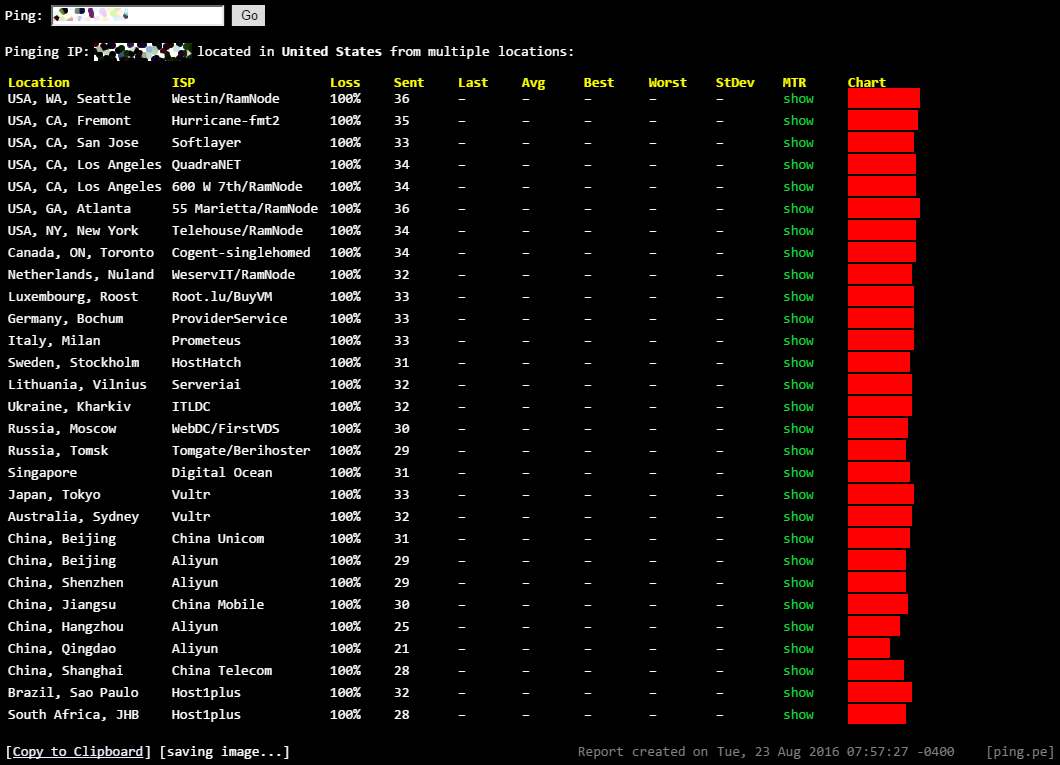Image resolution: width=1060 pixels, height=765 pixels.
Task: Open MTR for China, Qingdao Aliyun
Action: coord(798,649)
